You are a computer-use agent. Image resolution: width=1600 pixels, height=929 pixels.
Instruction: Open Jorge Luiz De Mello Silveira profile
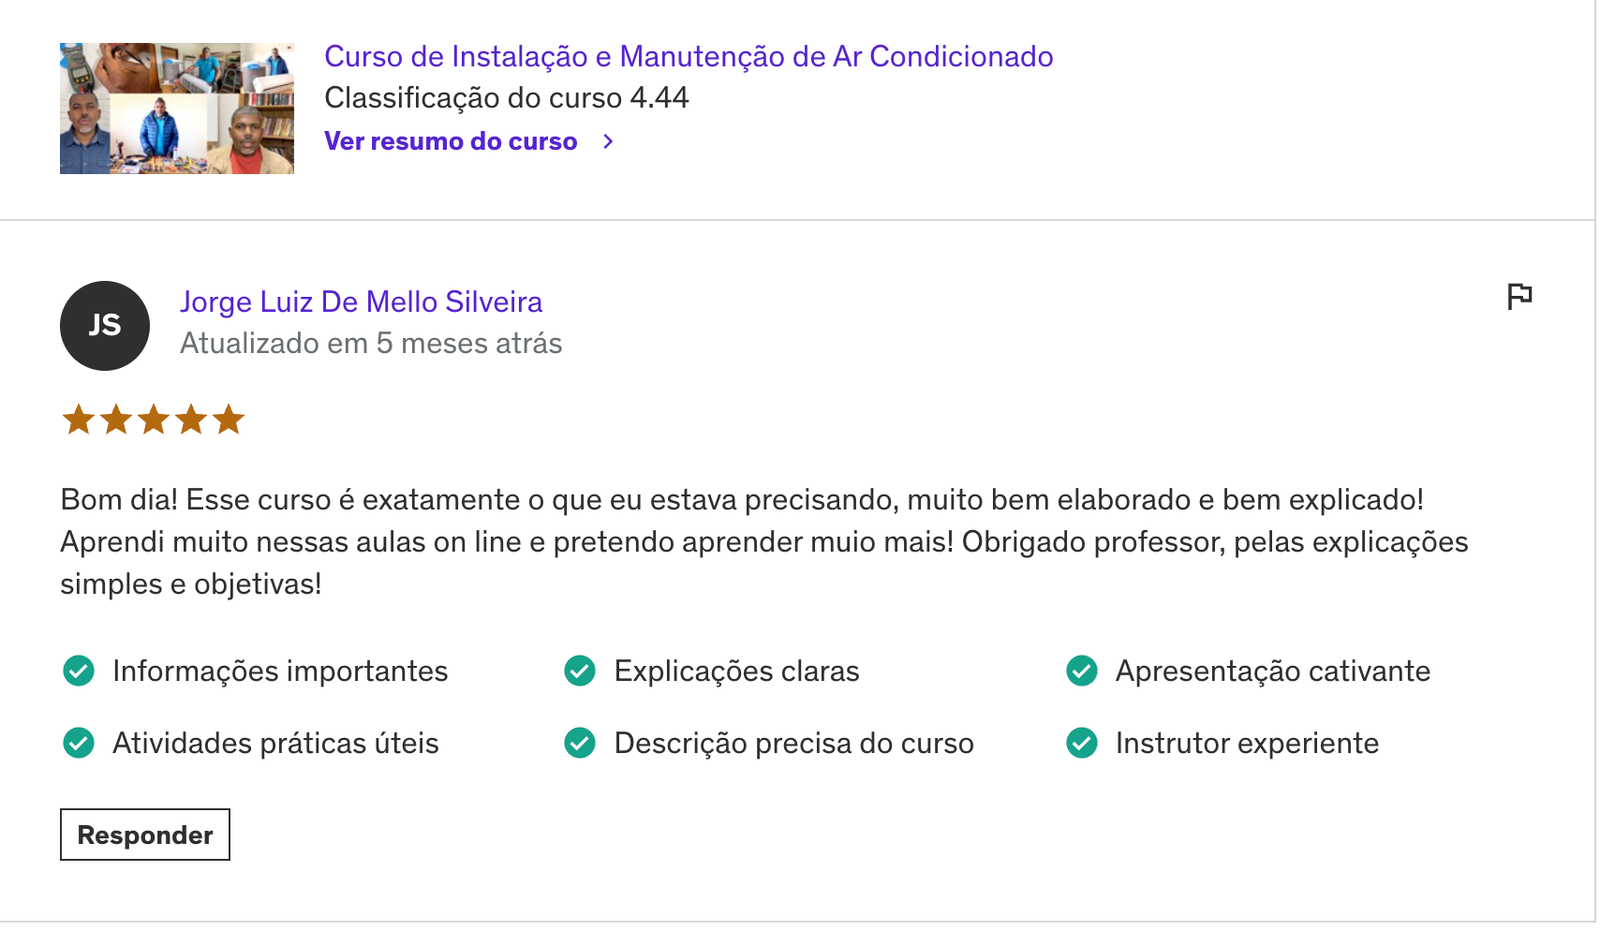coord(361,302)
